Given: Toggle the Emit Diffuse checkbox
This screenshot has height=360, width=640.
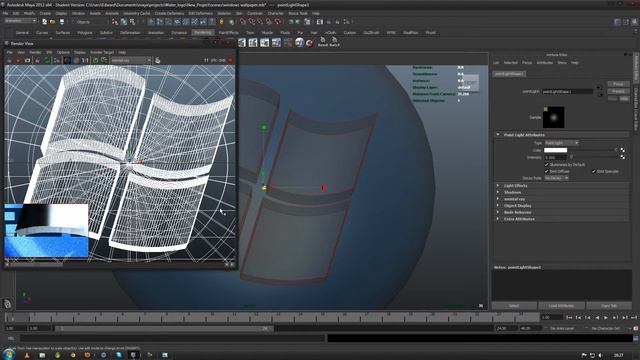Looking at the screenshot, I should tap(547, 171).
